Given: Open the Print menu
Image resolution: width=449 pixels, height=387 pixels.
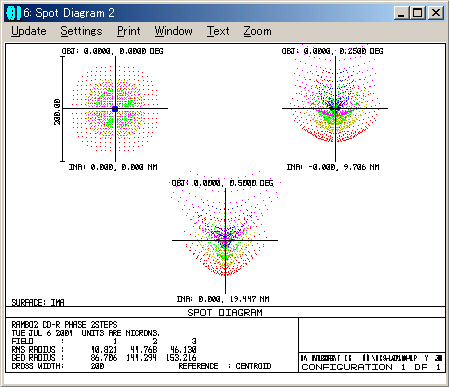Looking at the screenshot, I should 128,31.
